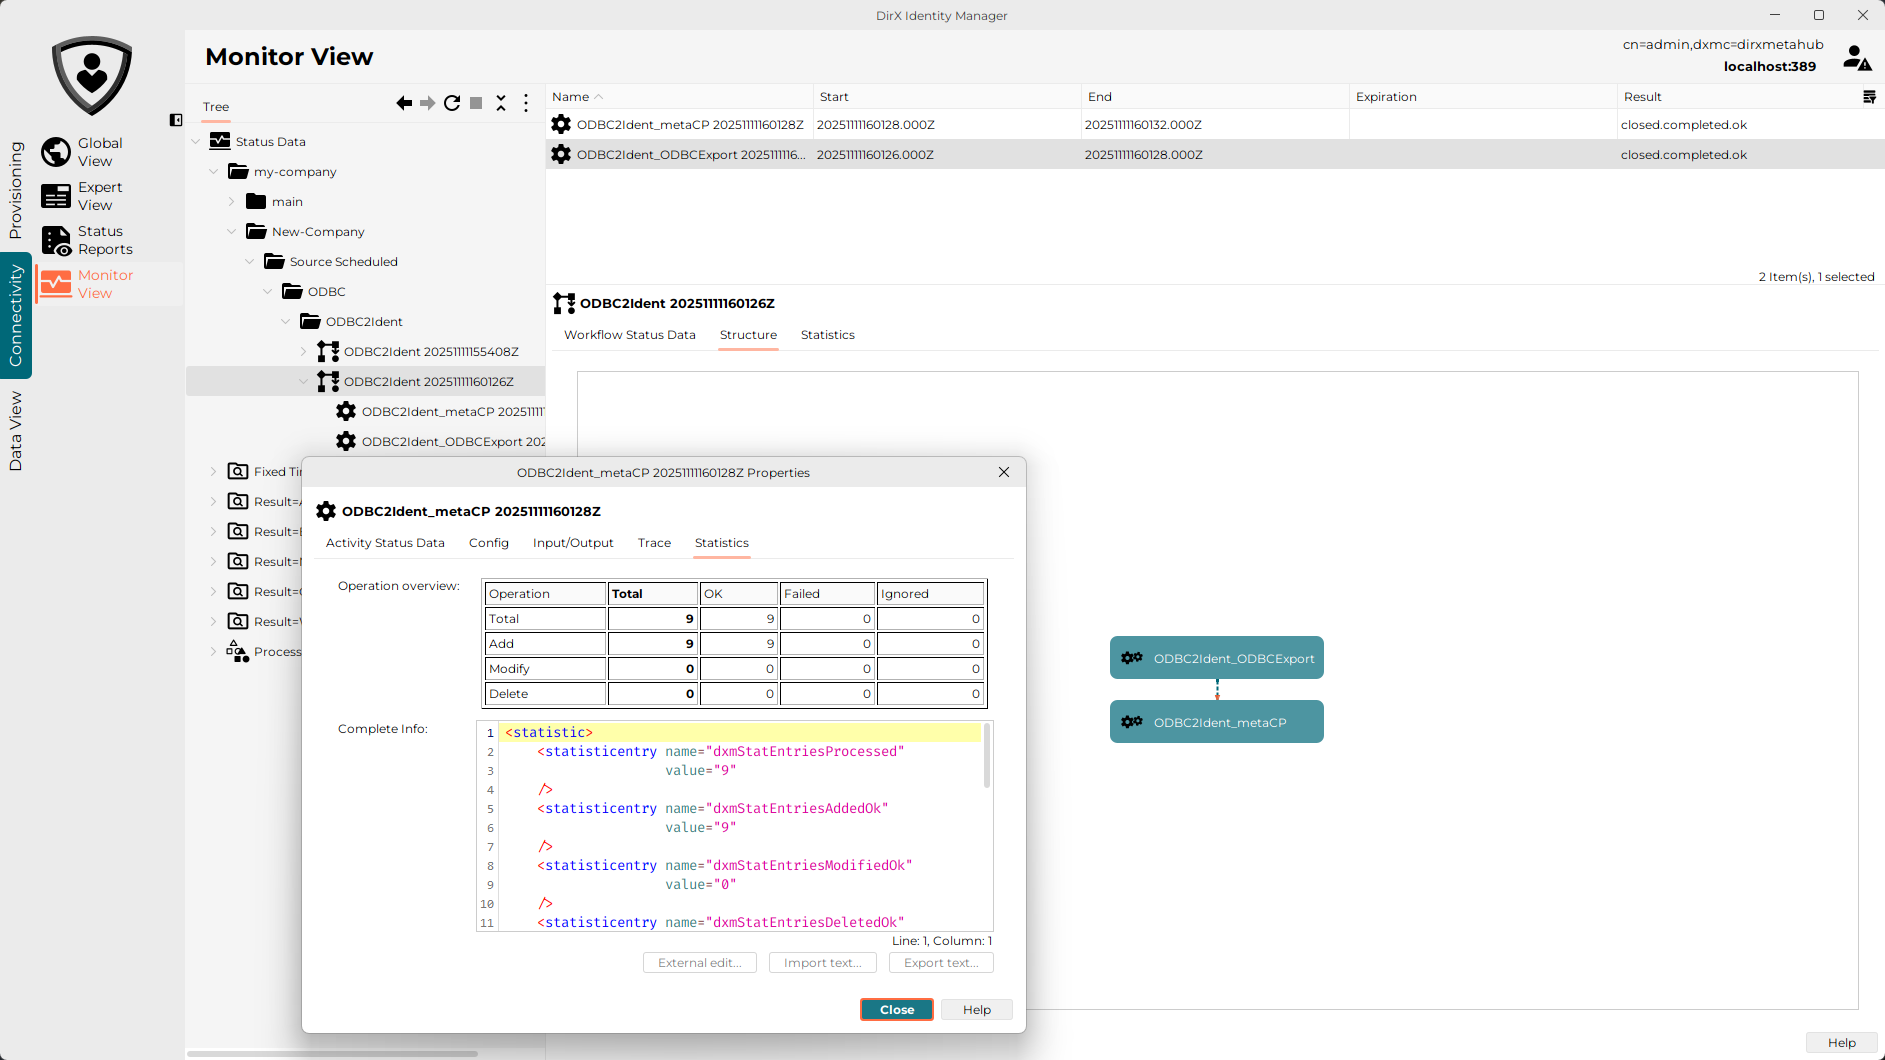The image size is (1885, 1060).
Task: Click Close button in properties dialog
Action: 897,1010
